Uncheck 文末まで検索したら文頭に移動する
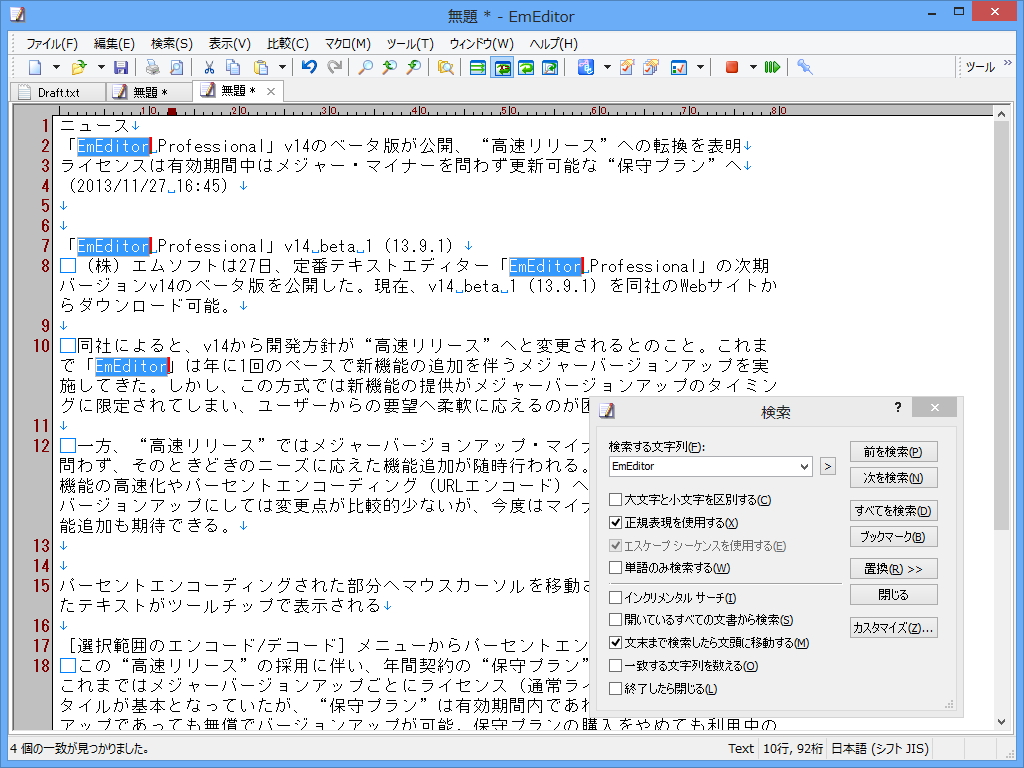This screenshot has height=768, width=1024. point(615,643)
